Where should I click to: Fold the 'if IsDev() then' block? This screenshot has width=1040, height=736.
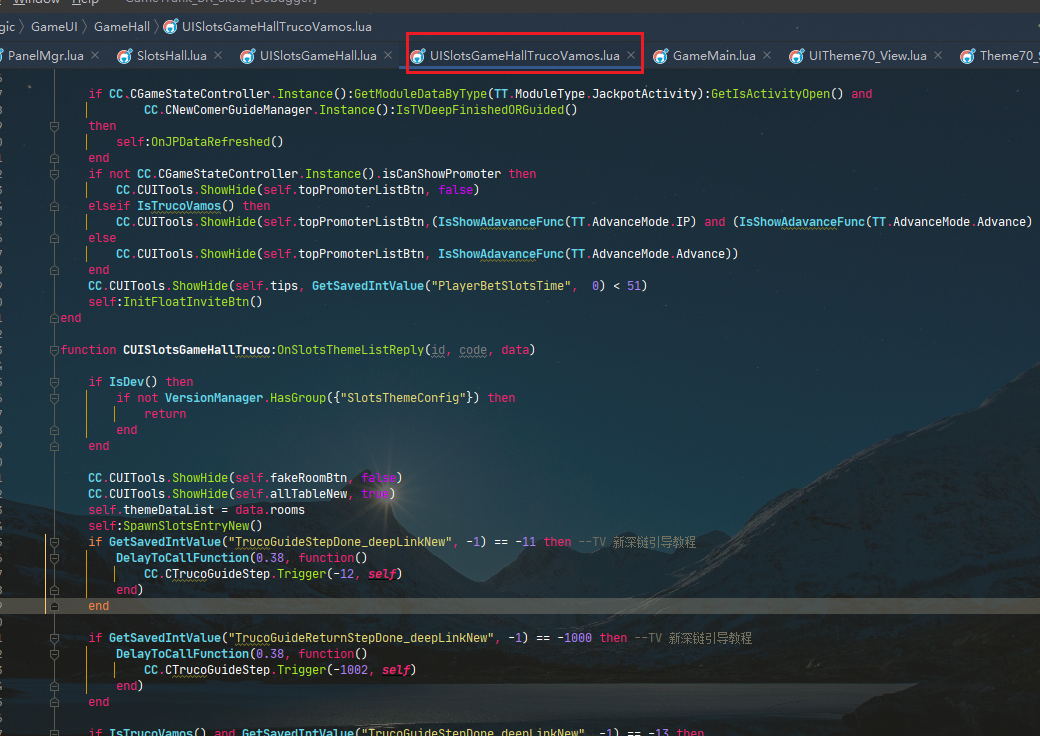(x=54, y=382)
